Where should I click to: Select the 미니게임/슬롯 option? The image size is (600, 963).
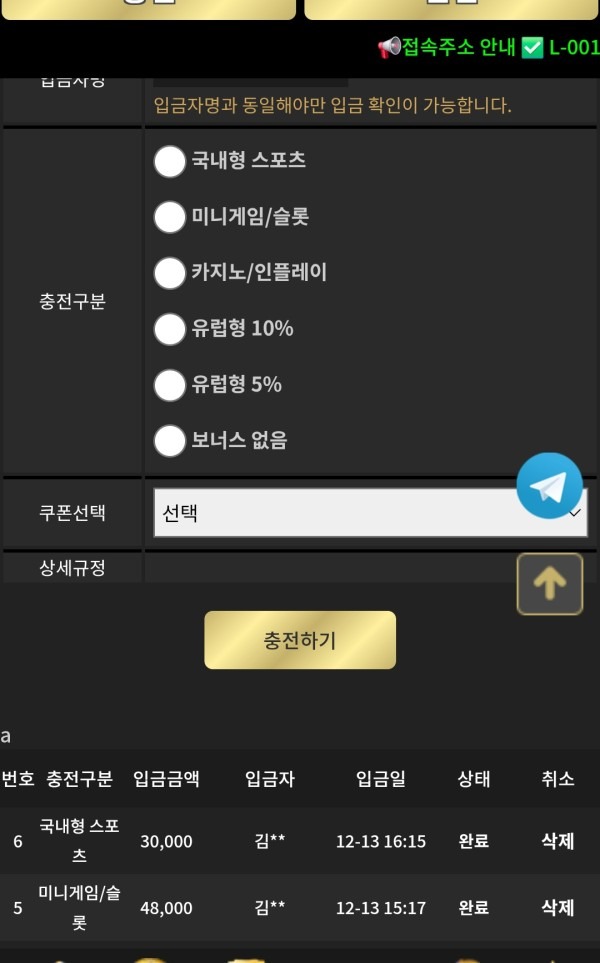coord(170,217)
